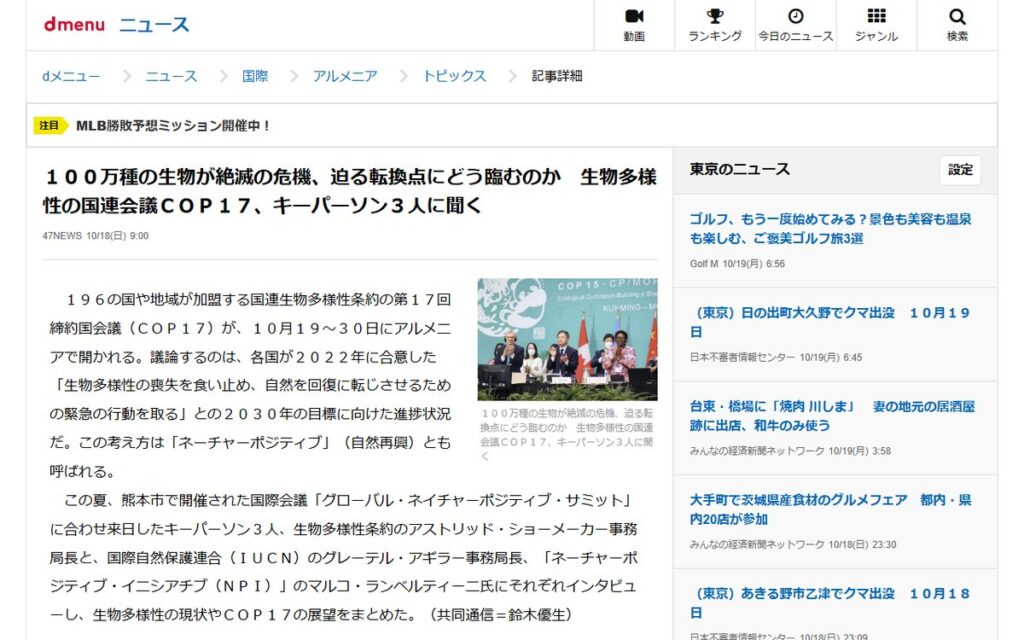Click the 注目 yellow label
Viewport: 1024px width, 640px height.
[x=50, y=125]
